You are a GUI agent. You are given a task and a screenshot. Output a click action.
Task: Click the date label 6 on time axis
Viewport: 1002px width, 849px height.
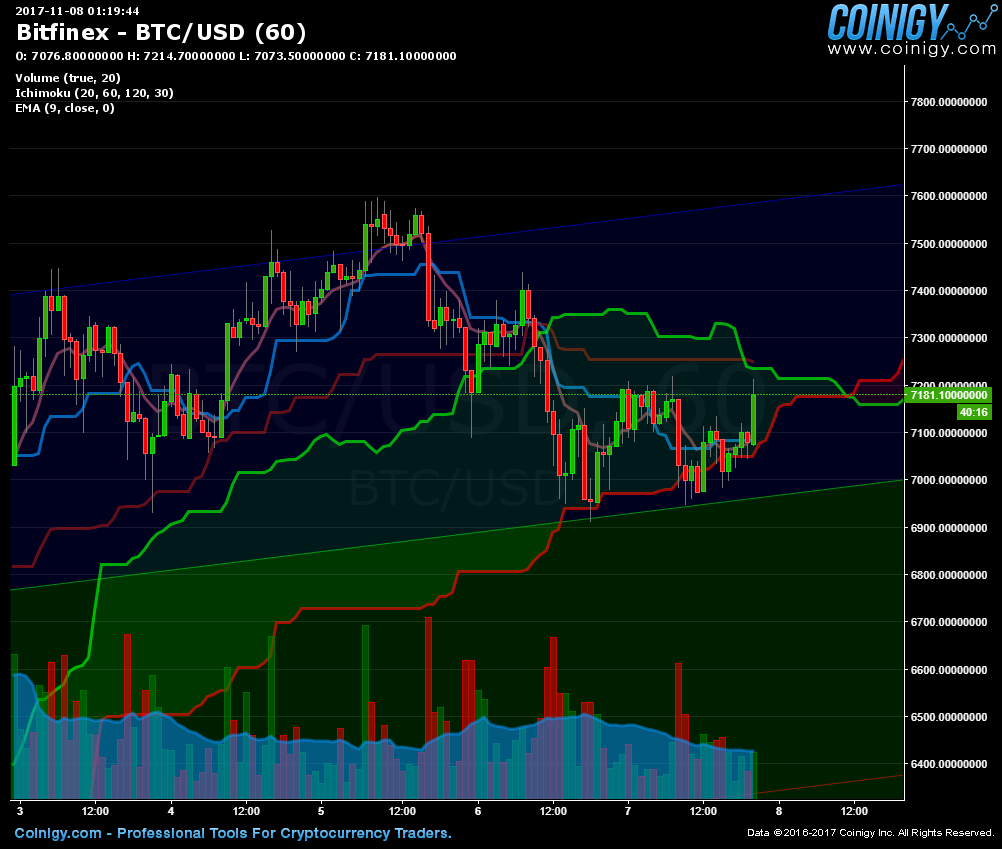(x=478, y=811)
